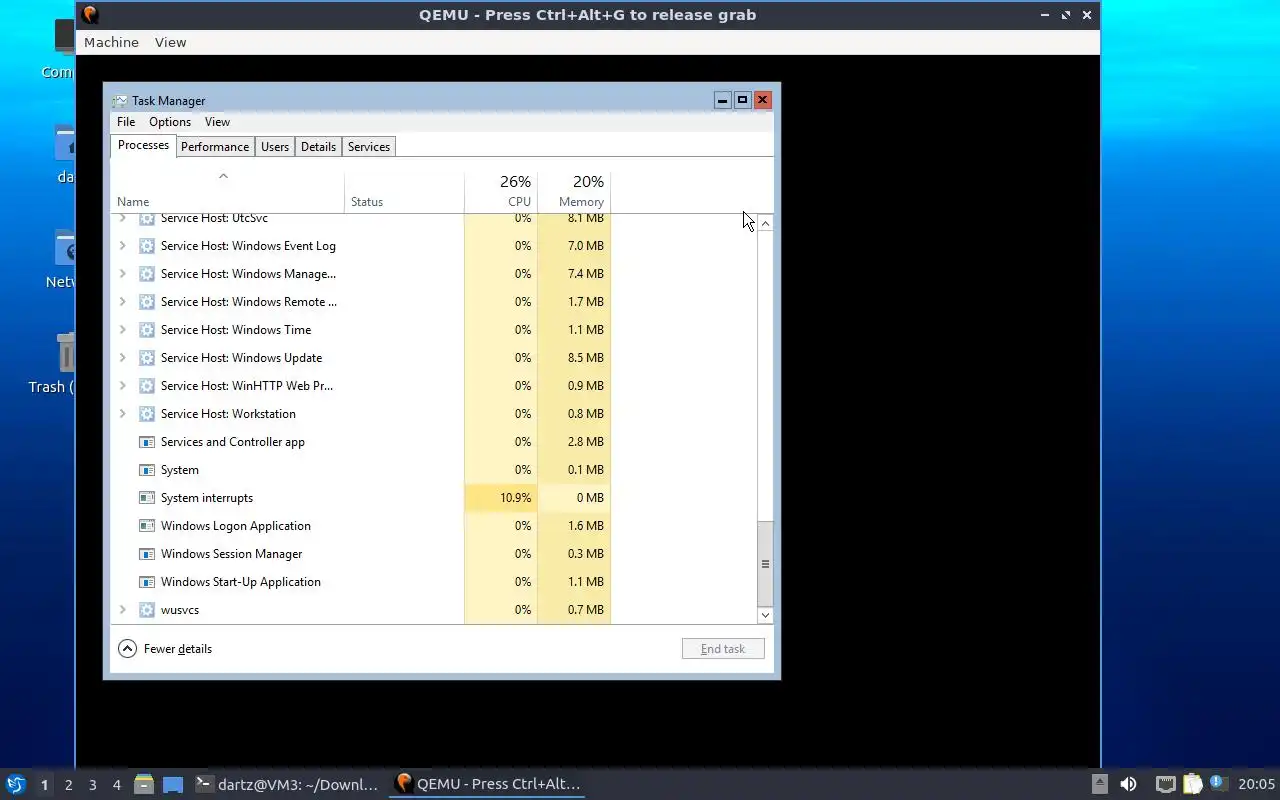Click gear icon of Service Host: Windows Remote
The width and height of the screenshot is (1280, 800).
[x=147, y=302]
